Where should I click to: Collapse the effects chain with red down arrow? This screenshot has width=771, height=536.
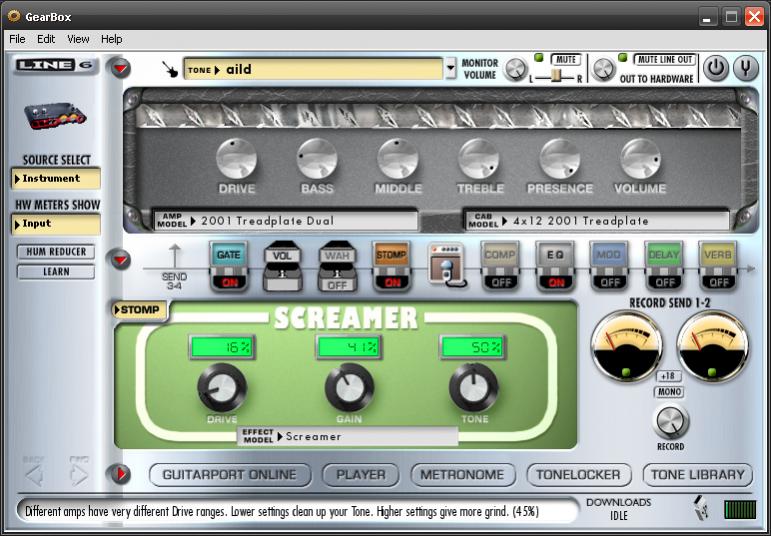pos(120,260)
